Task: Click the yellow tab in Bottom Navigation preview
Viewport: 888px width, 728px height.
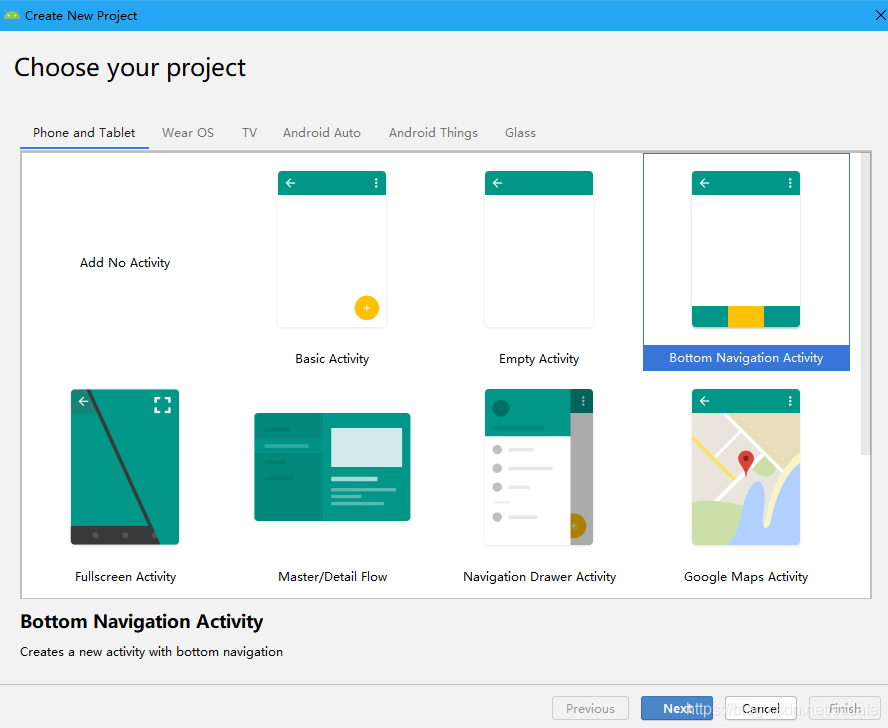Action: coord(746,316)
